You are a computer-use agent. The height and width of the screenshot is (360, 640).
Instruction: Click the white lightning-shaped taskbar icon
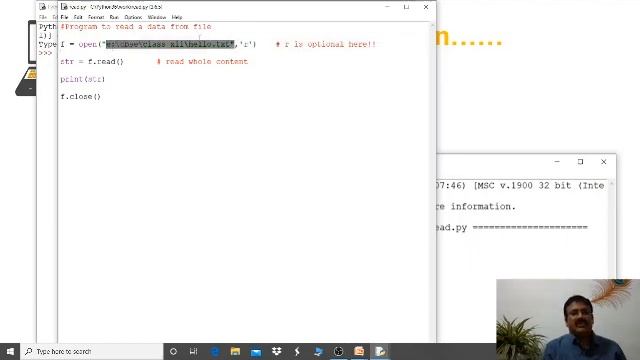pyautogui.click(x=297, y=351)
